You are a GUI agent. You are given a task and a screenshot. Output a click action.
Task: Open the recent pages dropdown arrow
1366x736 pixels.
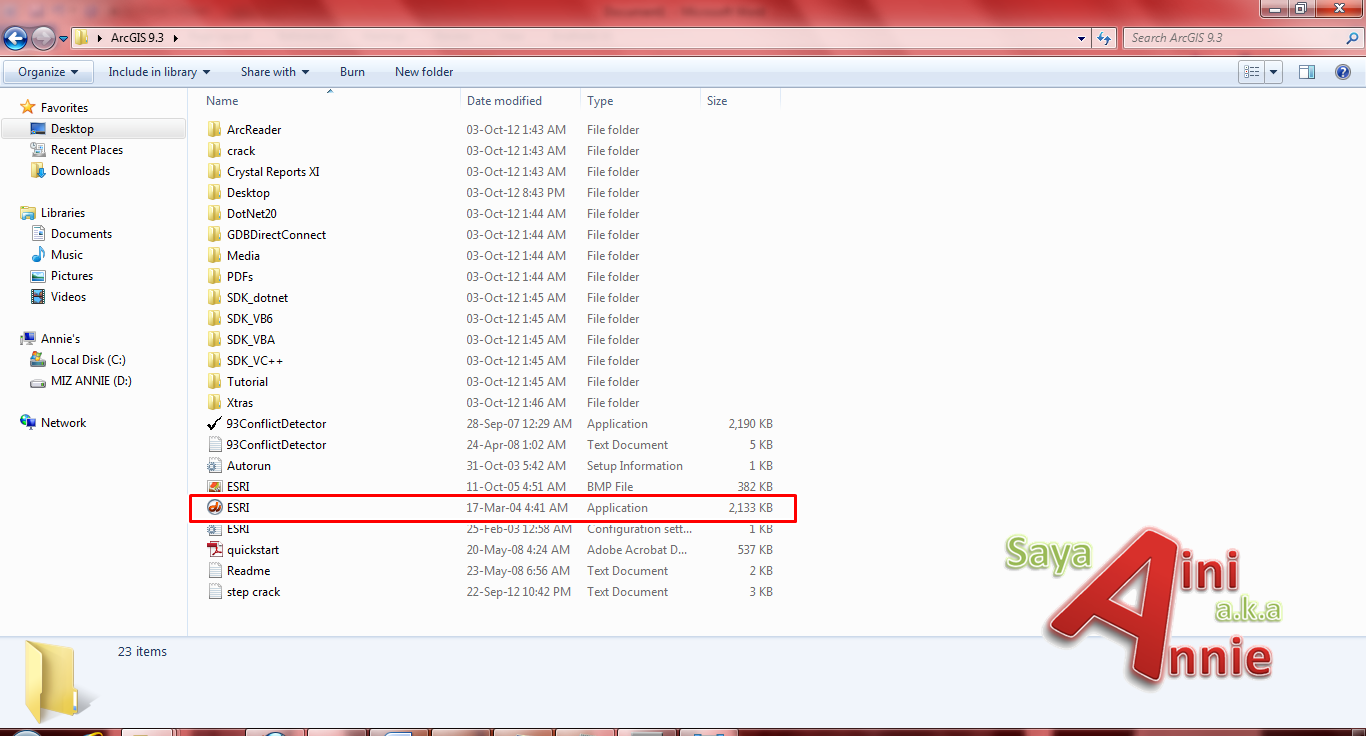(63, 39)
